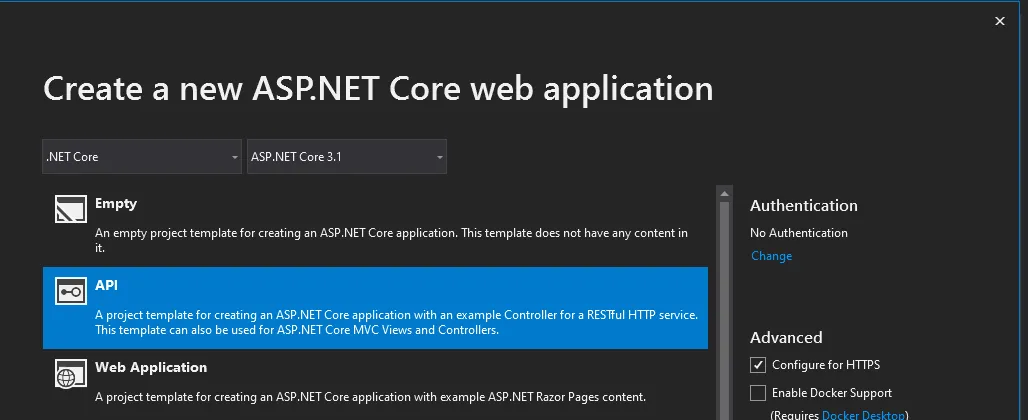Close the dialog with the X button

(1000, 22)
